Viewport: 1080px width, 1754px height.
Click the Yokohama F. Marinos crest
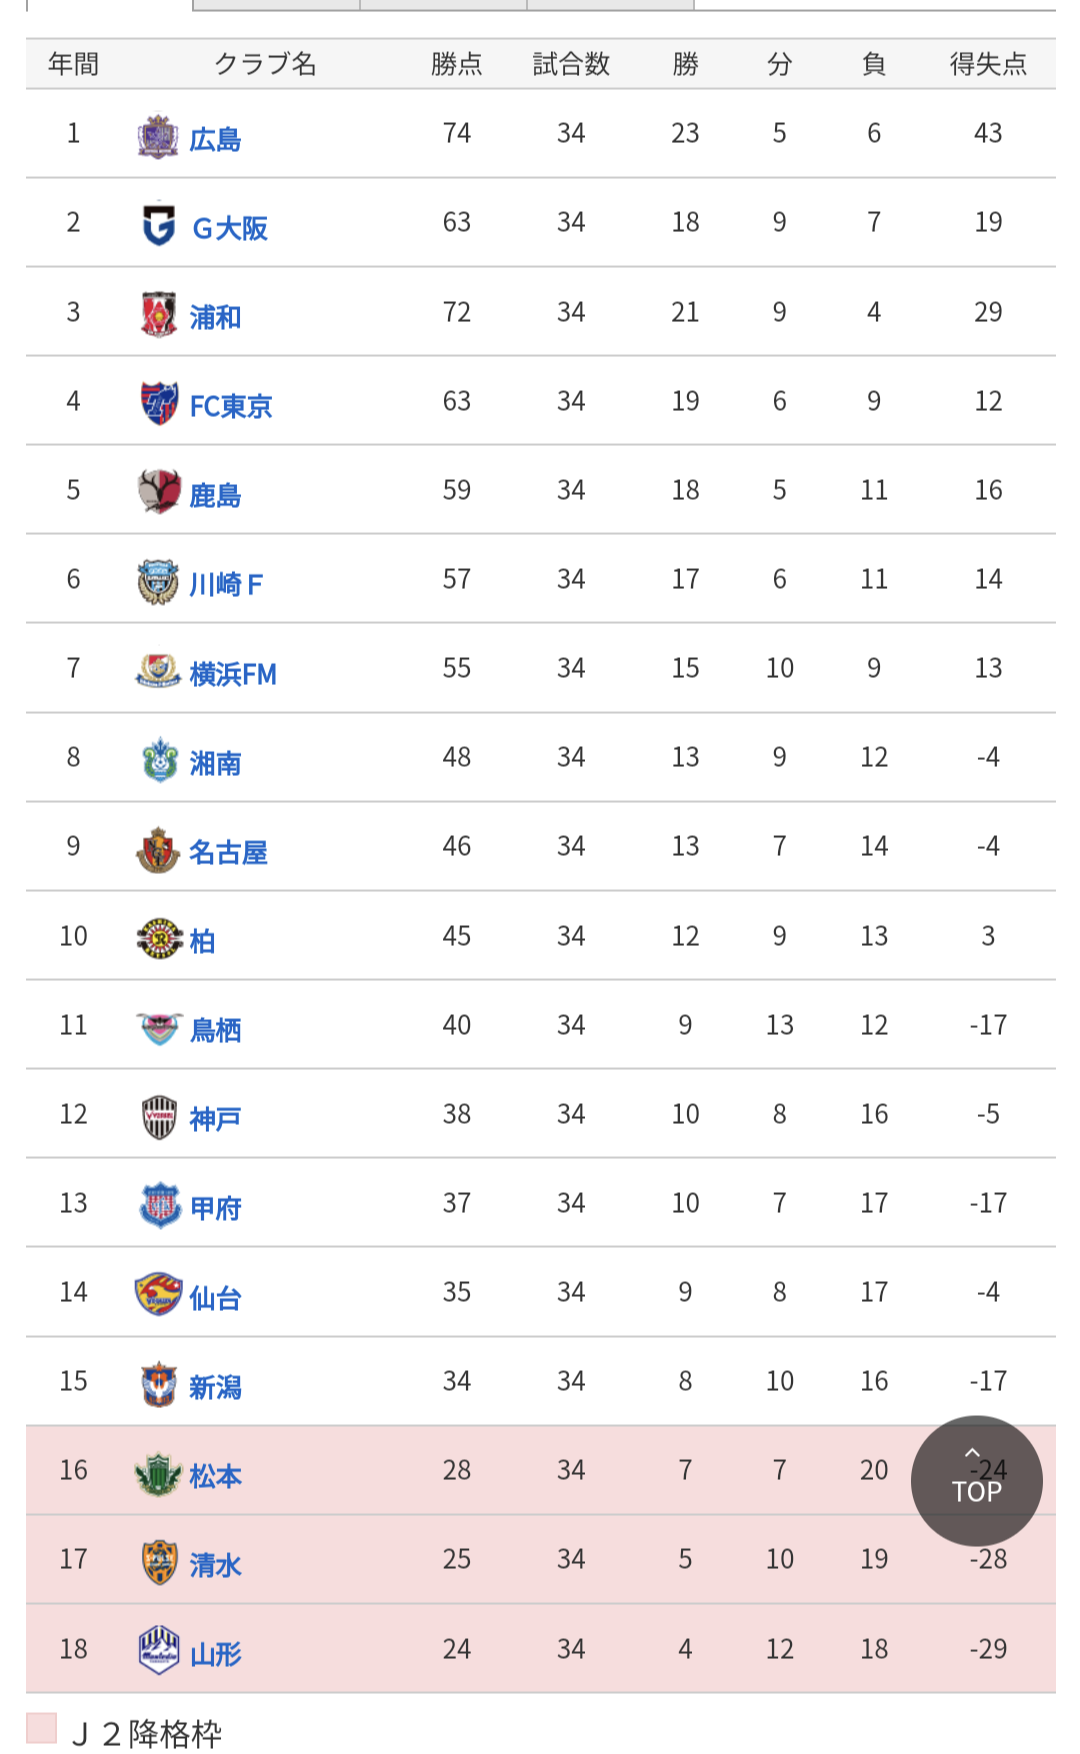[158, 671]
